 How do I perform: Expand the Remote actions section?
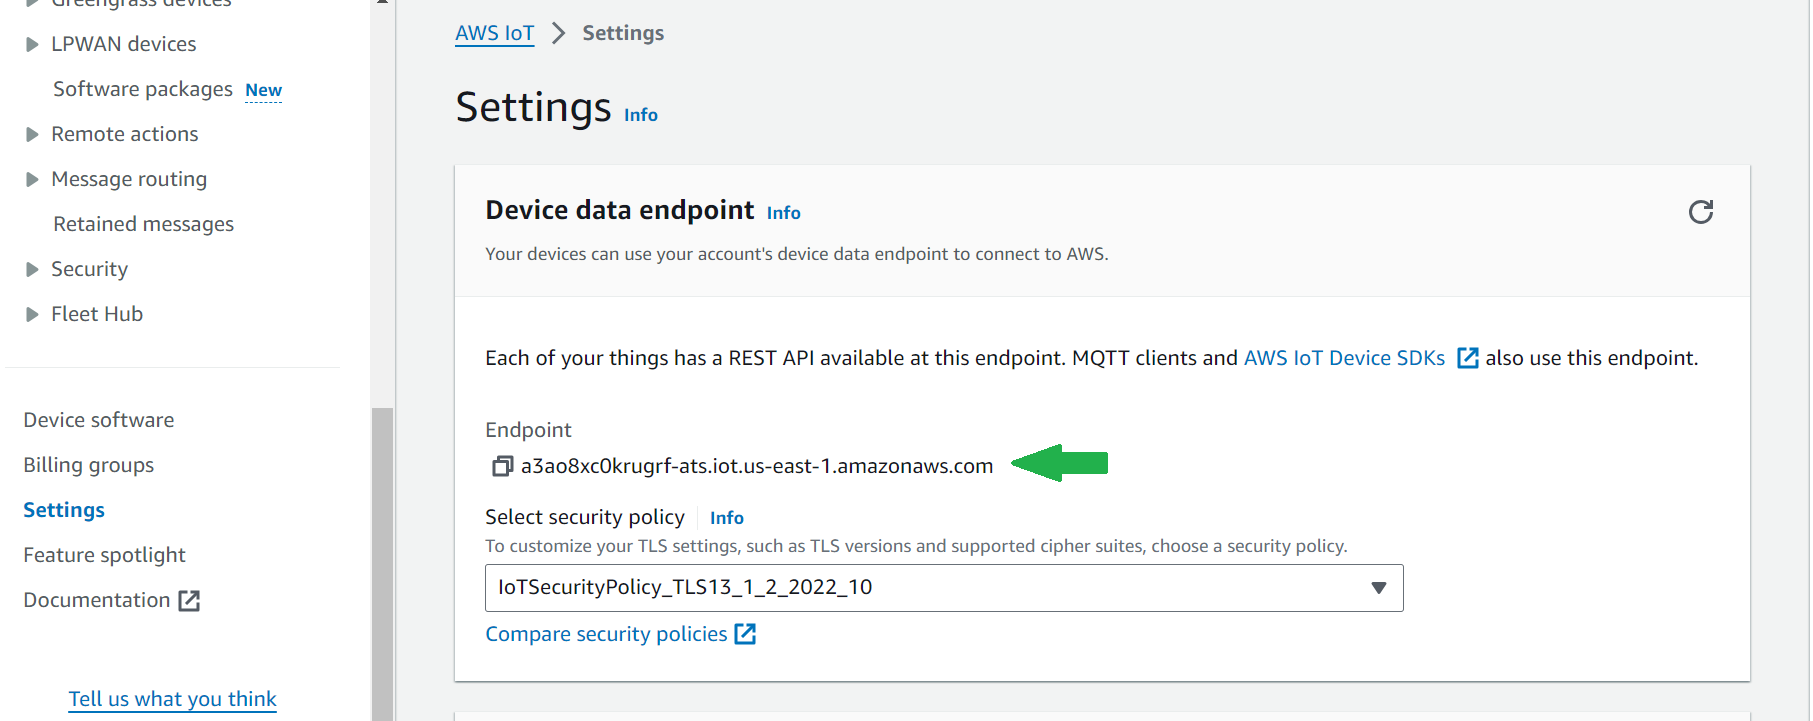point(32,134)
